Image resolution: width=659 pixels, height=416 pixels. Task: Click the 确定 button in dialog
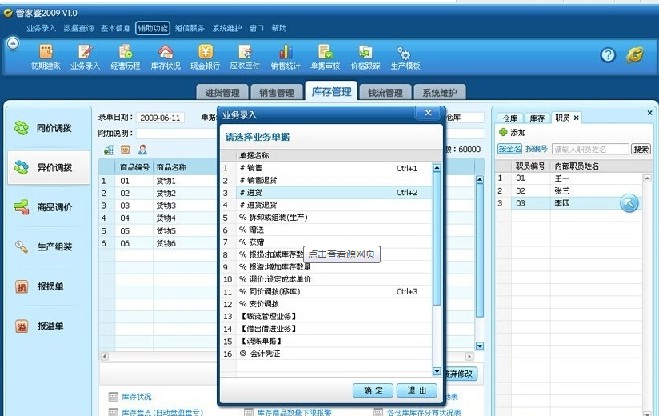coord(371,390)
